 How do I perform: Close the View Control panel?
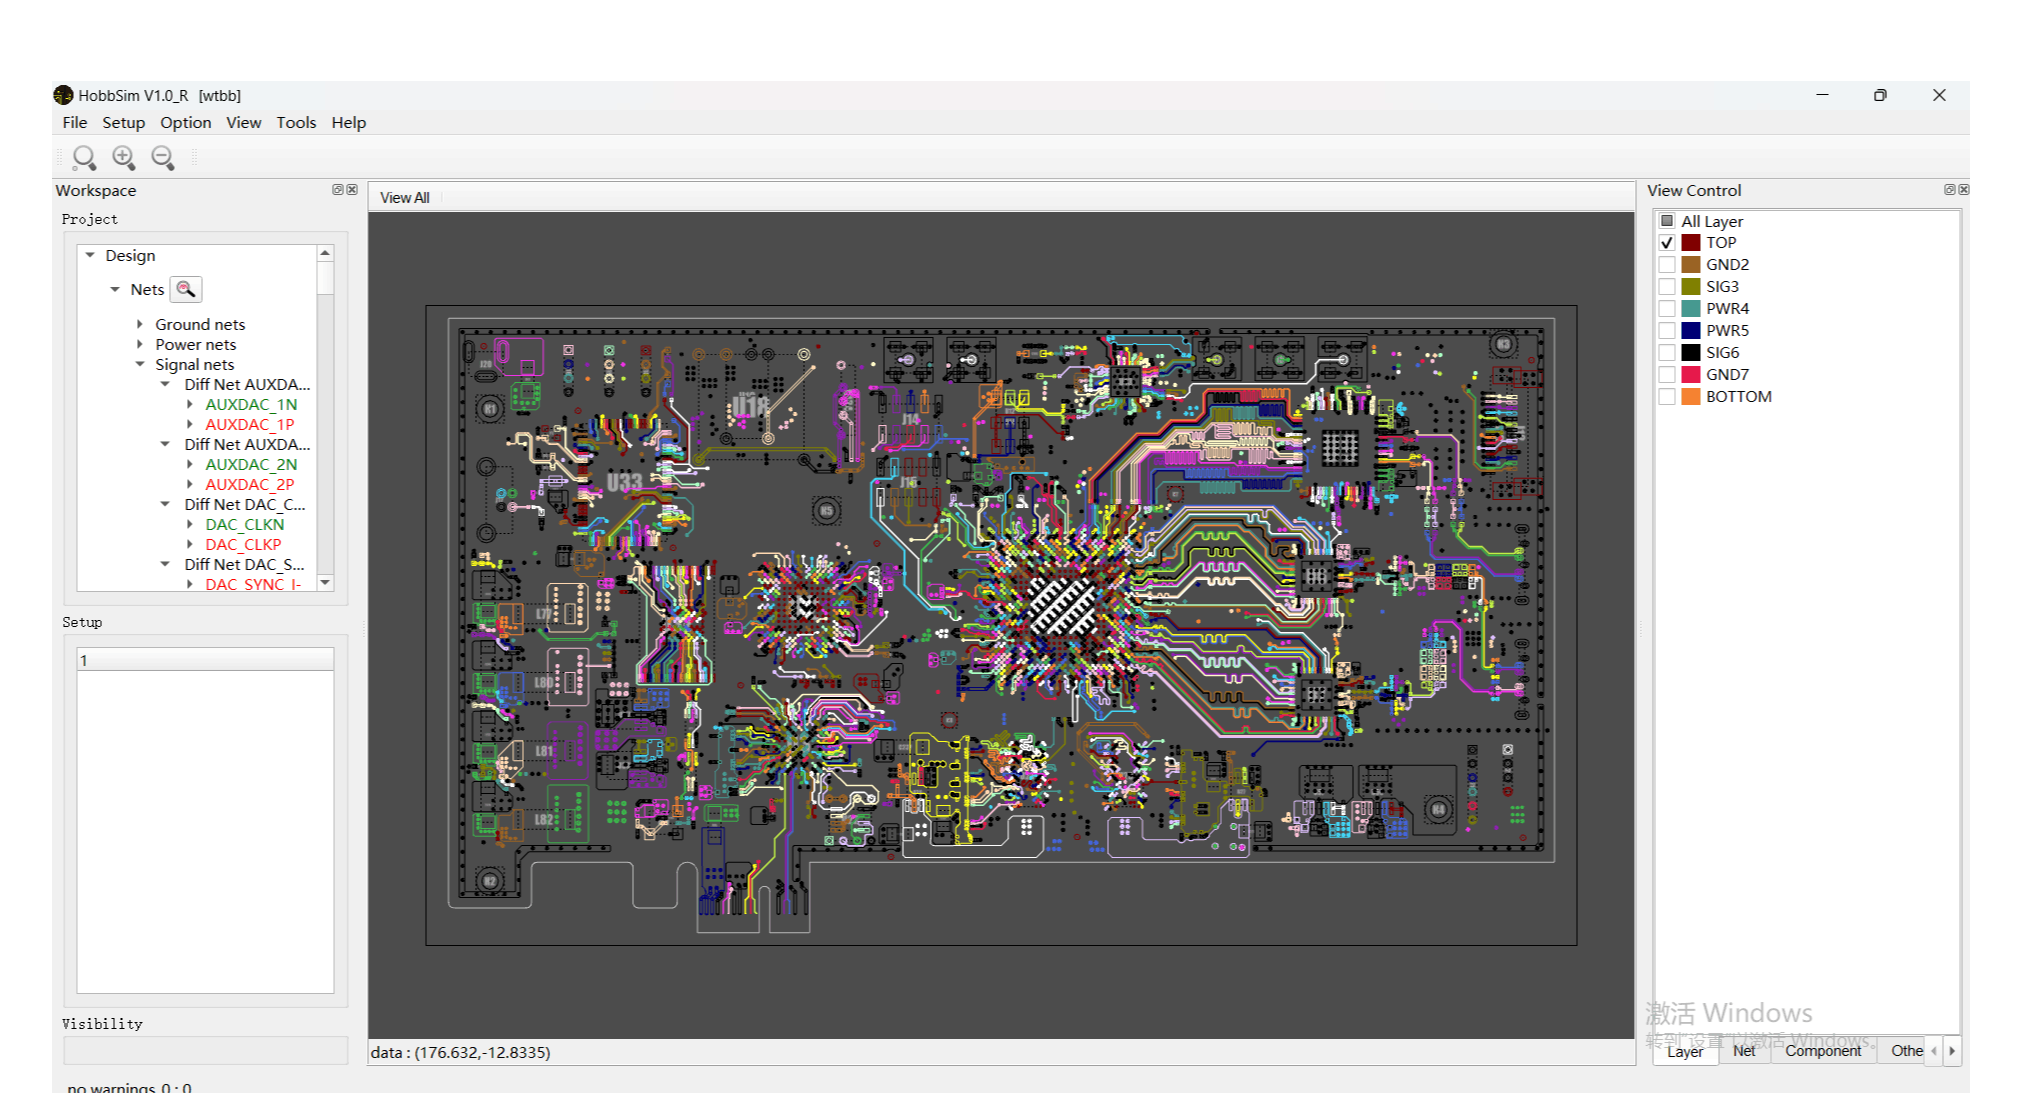tap(1964, 190)
